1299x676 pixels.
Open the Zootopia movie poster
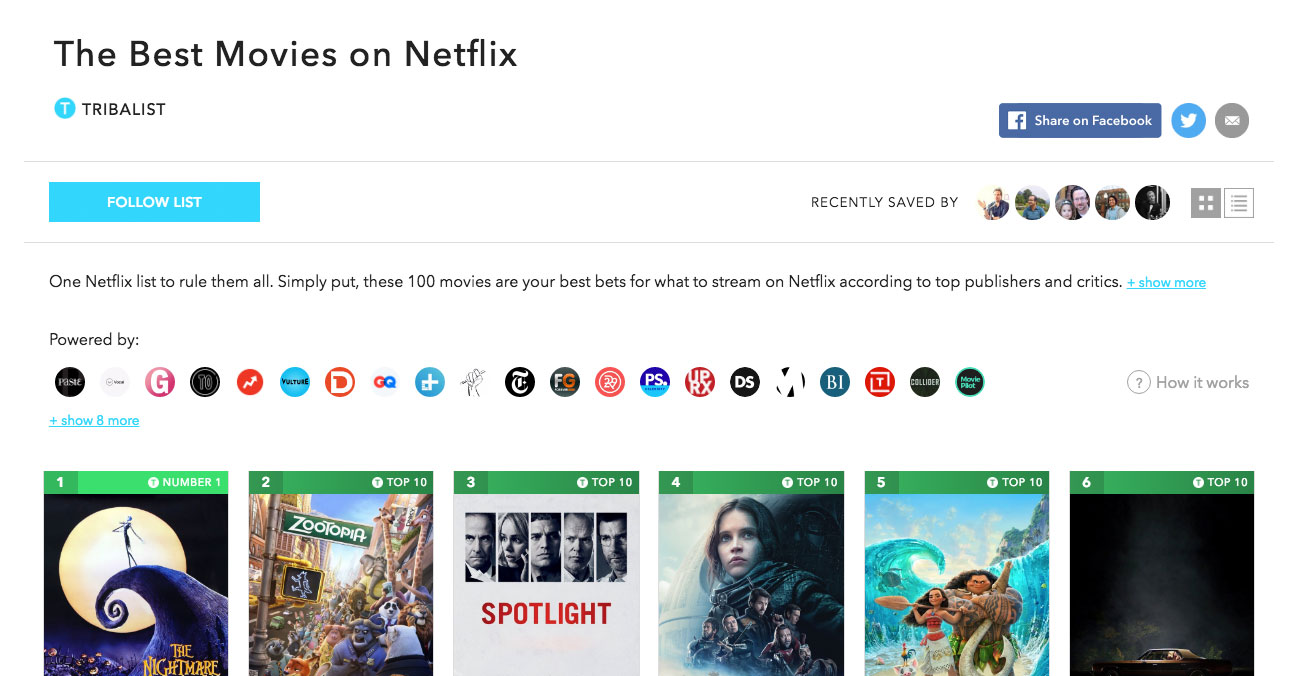(x=341, y=584)
